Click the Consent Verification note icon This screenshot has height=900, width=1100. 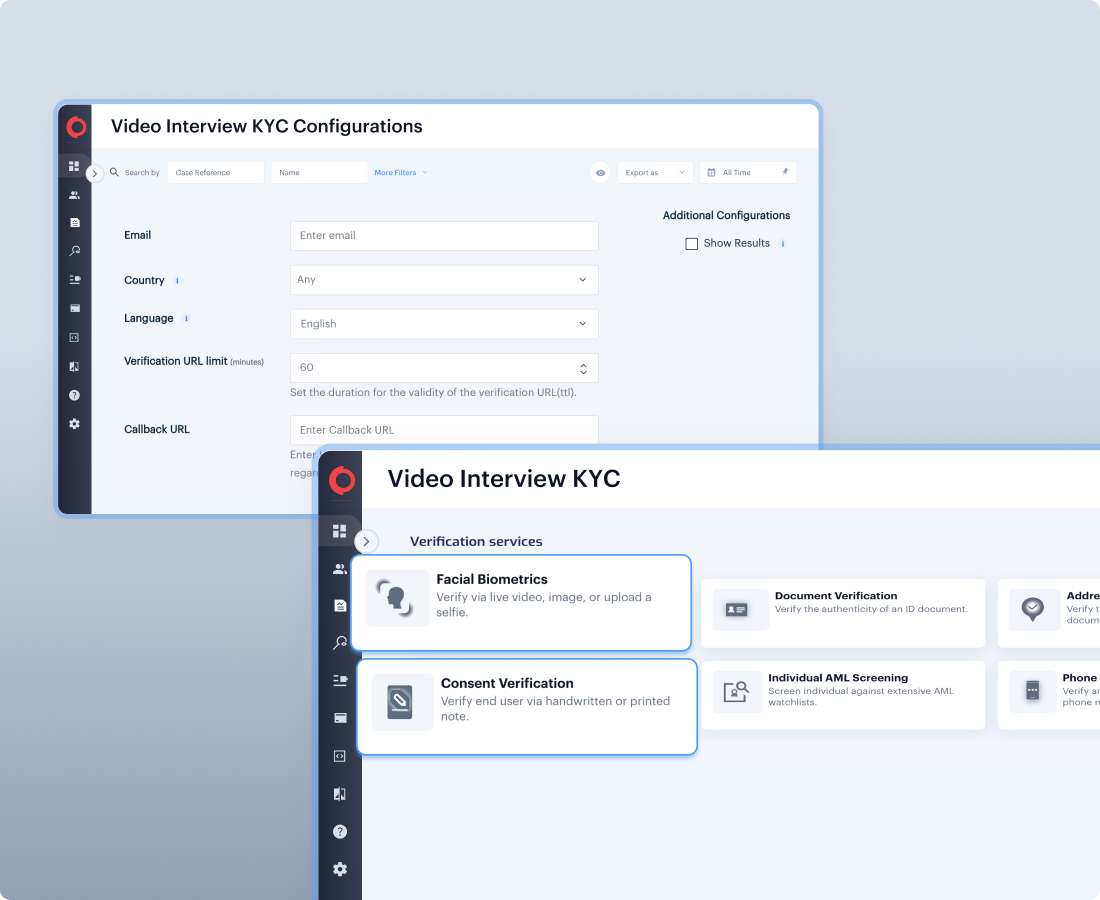pos(402,702)
